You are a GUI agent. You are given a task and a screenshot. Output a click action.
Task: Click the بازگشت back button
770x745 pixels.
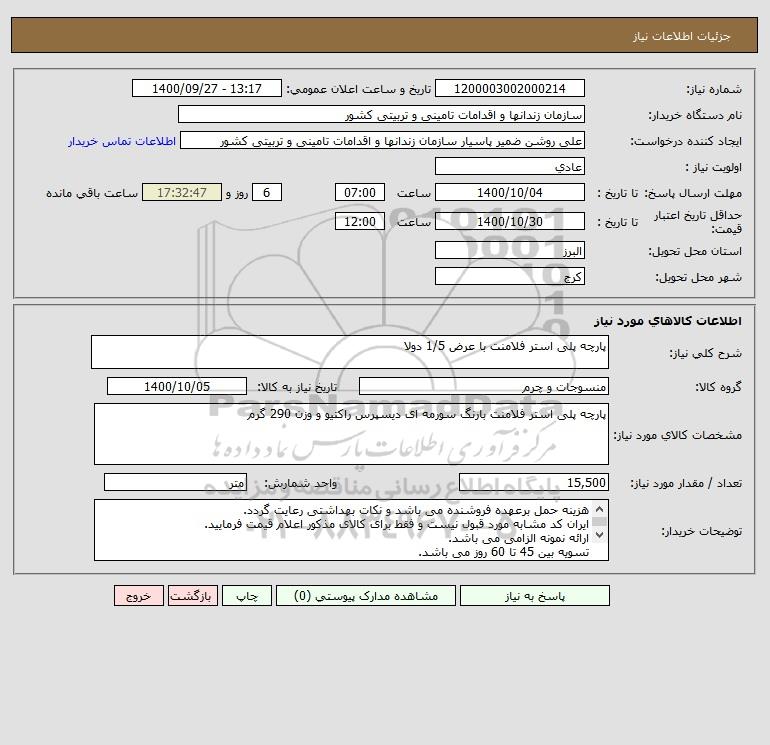(192, 596)
